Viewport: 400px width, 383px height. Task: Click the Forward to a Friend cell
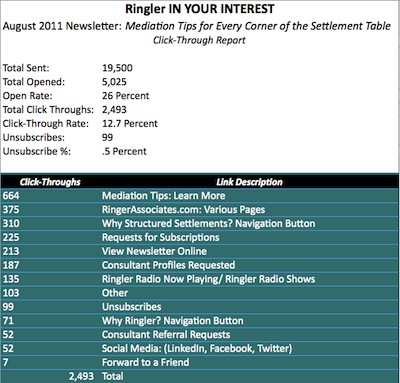point(145,362)
